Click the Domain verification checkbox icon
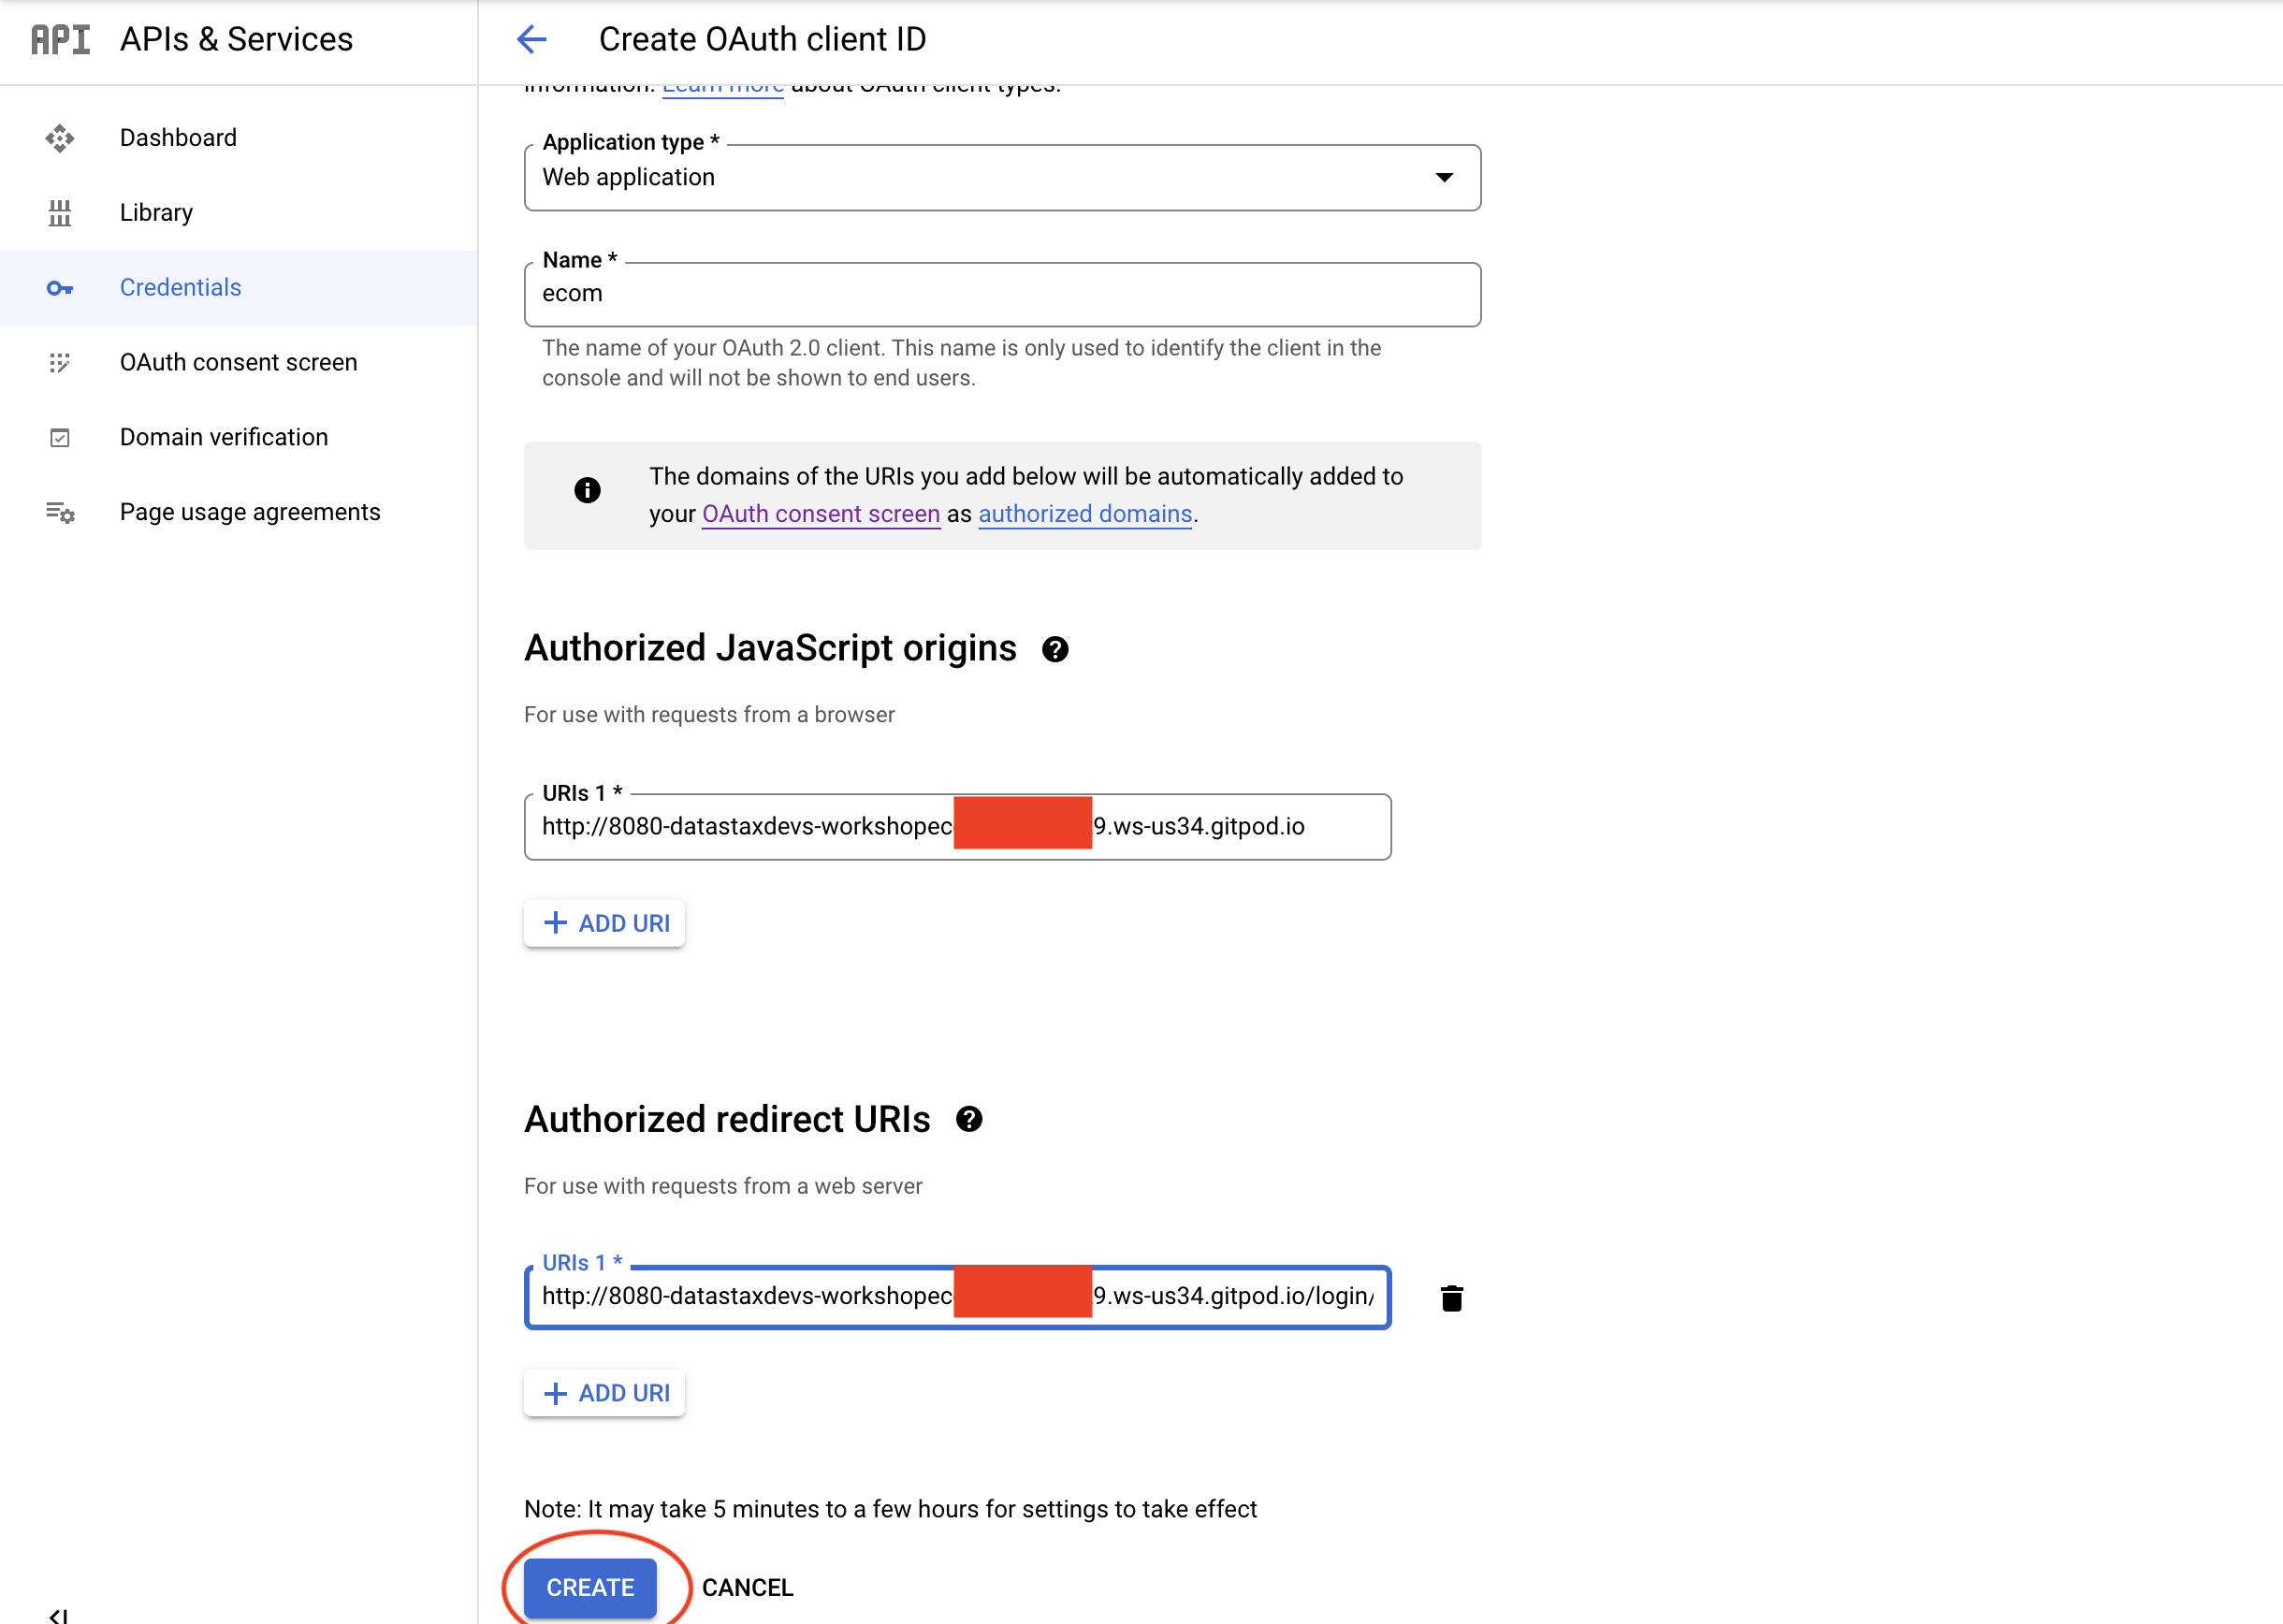The height and width of the screenshot is (1624, 2283). [x=60, y=438]
